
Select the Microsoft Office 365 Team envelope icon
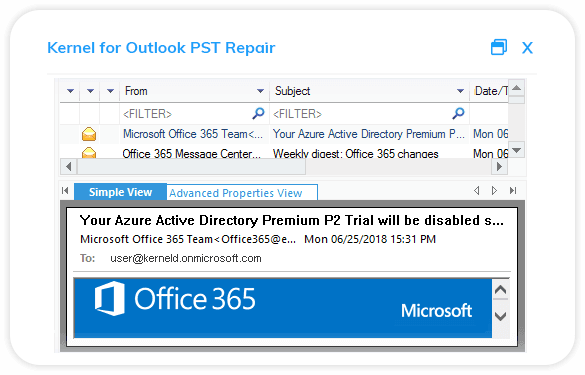[89, 134]
